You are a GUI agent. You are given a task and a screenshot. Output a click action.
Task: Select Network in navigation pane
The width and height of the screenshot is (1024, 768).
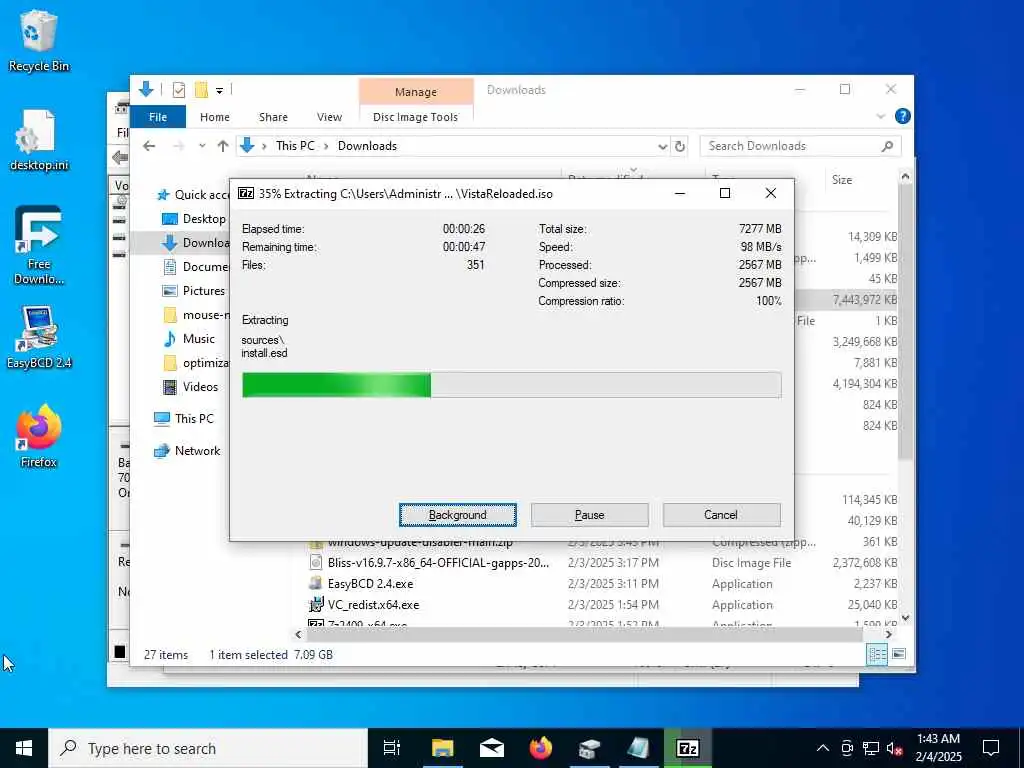(x=187, y=451)
